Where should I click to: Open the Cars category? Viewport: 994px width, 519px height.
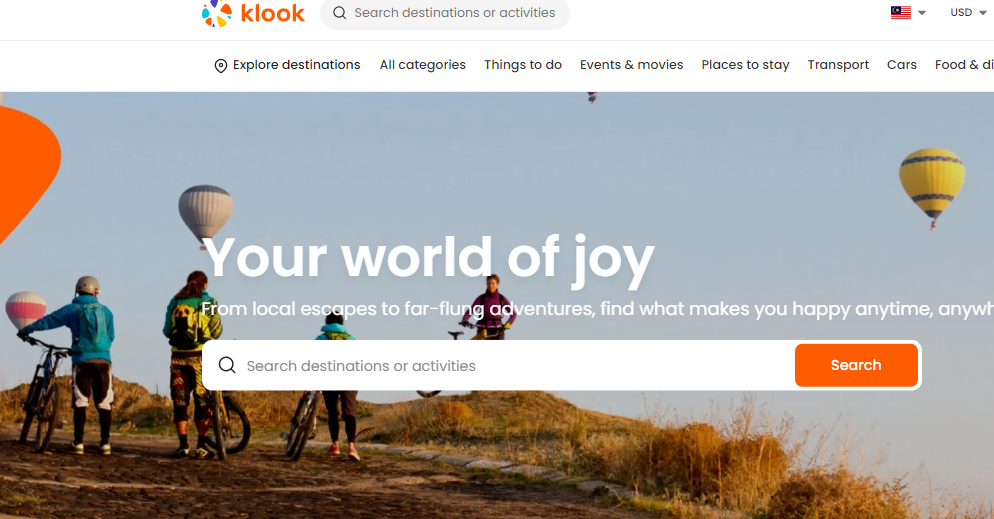(901, 65)
